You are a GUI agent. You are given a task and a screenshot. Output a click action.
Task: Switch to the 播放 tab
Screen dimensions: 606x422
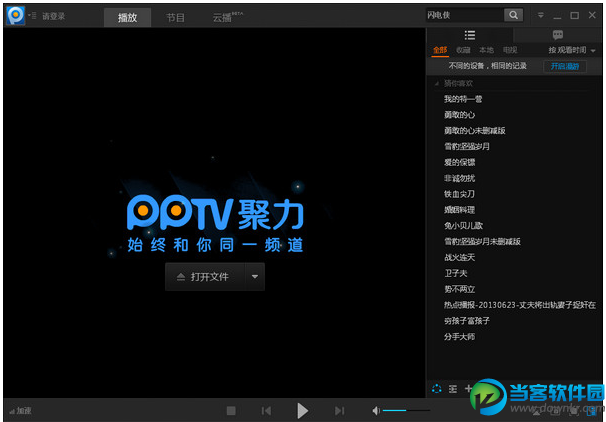pyautogui.click(x=128, y=17)
